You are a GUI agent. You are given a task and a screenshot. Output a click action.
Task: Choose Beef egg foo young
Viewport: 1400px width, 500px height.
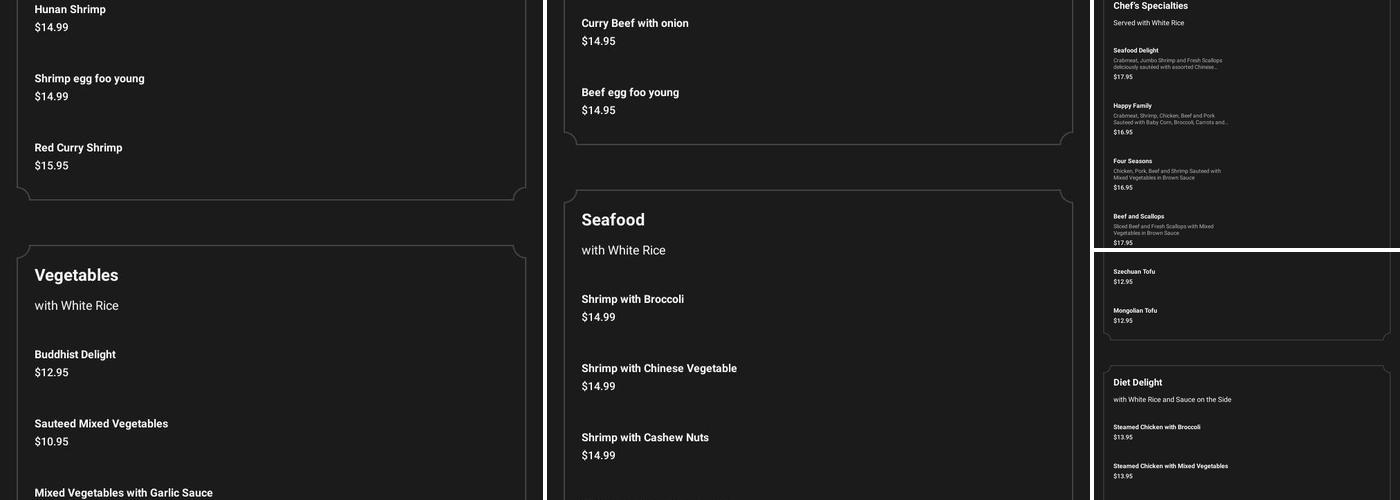pos(630,92)
